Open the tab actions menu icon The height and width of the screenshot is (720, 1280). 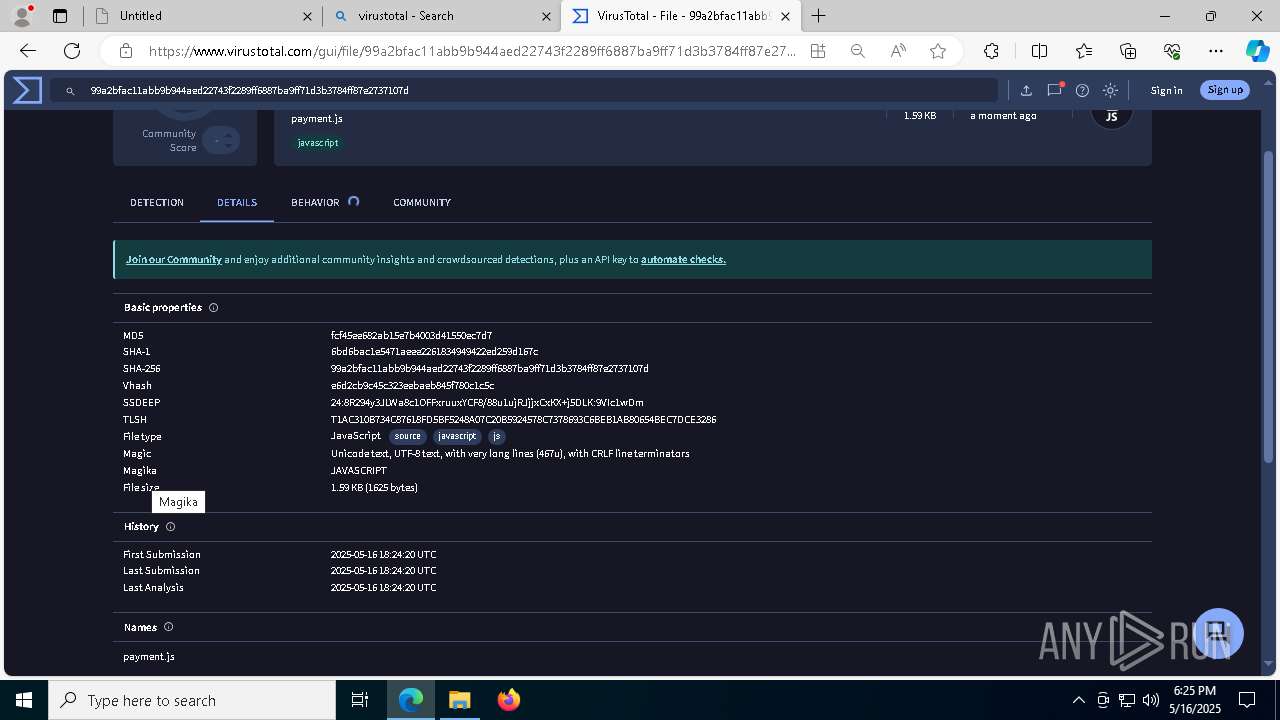[x=59, y=16]
